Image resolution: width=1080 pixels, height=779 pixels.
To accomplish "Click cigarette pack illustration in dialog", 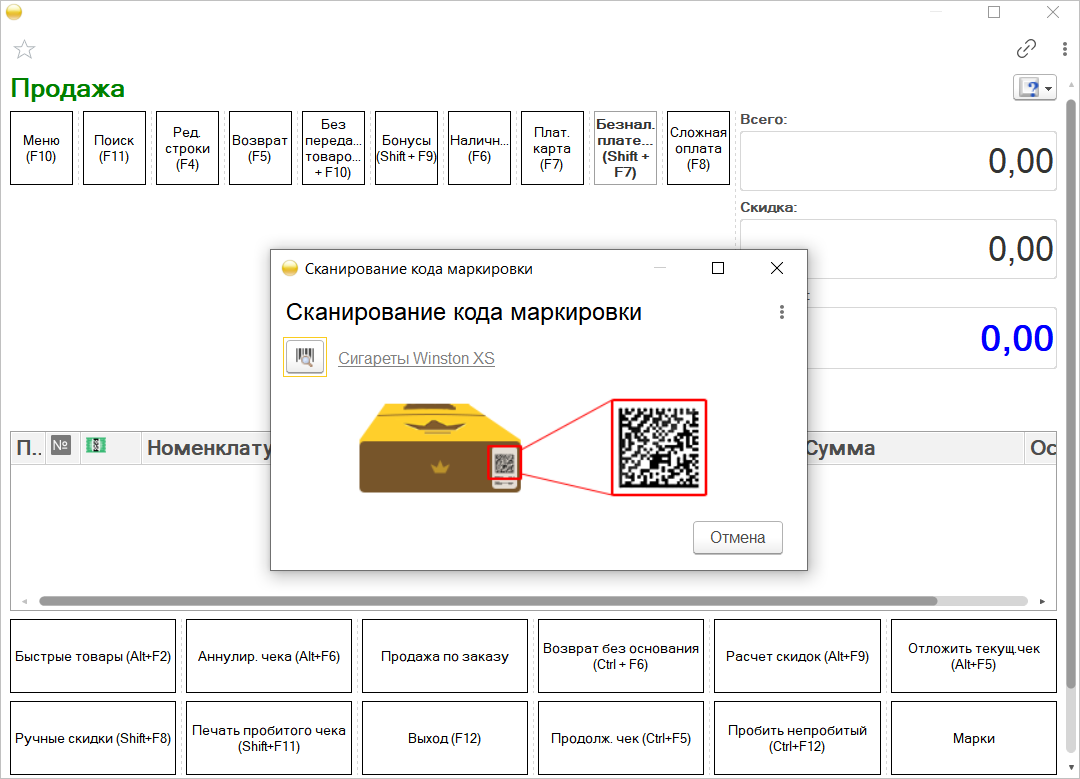I will point(440,448).
